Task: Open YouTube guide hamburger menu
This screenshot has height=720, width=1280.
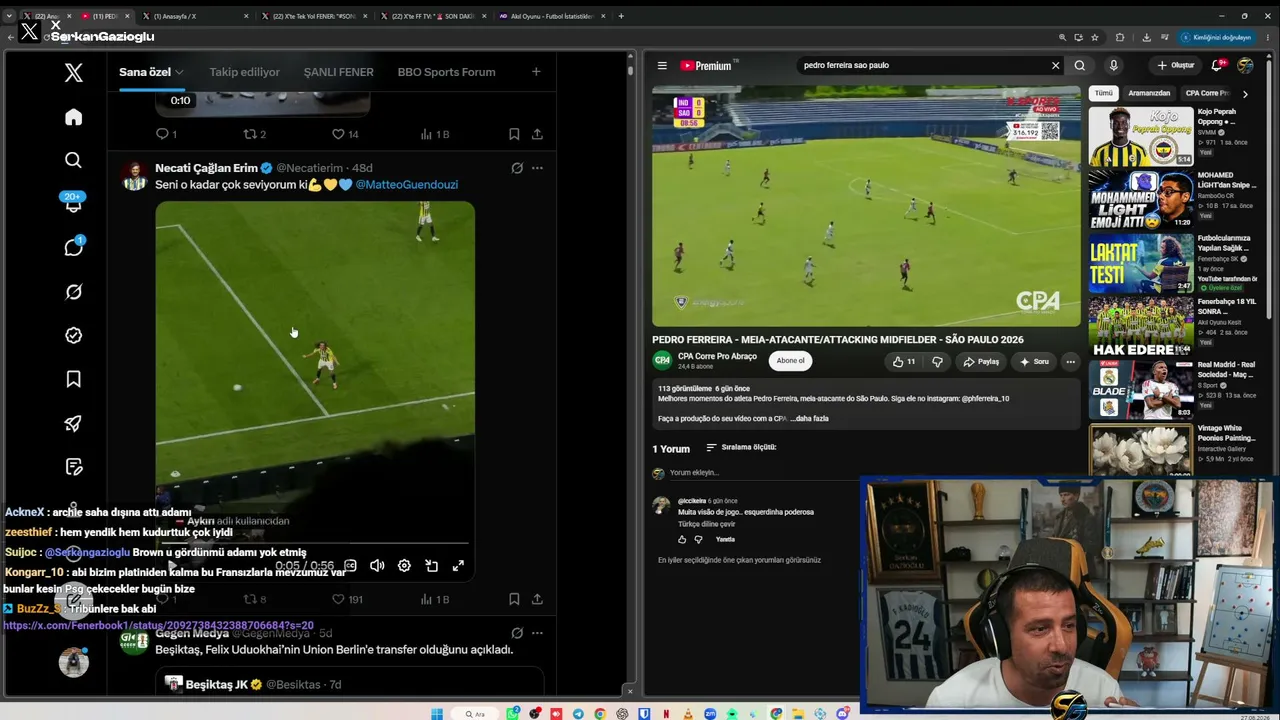Action: (662, 66)
